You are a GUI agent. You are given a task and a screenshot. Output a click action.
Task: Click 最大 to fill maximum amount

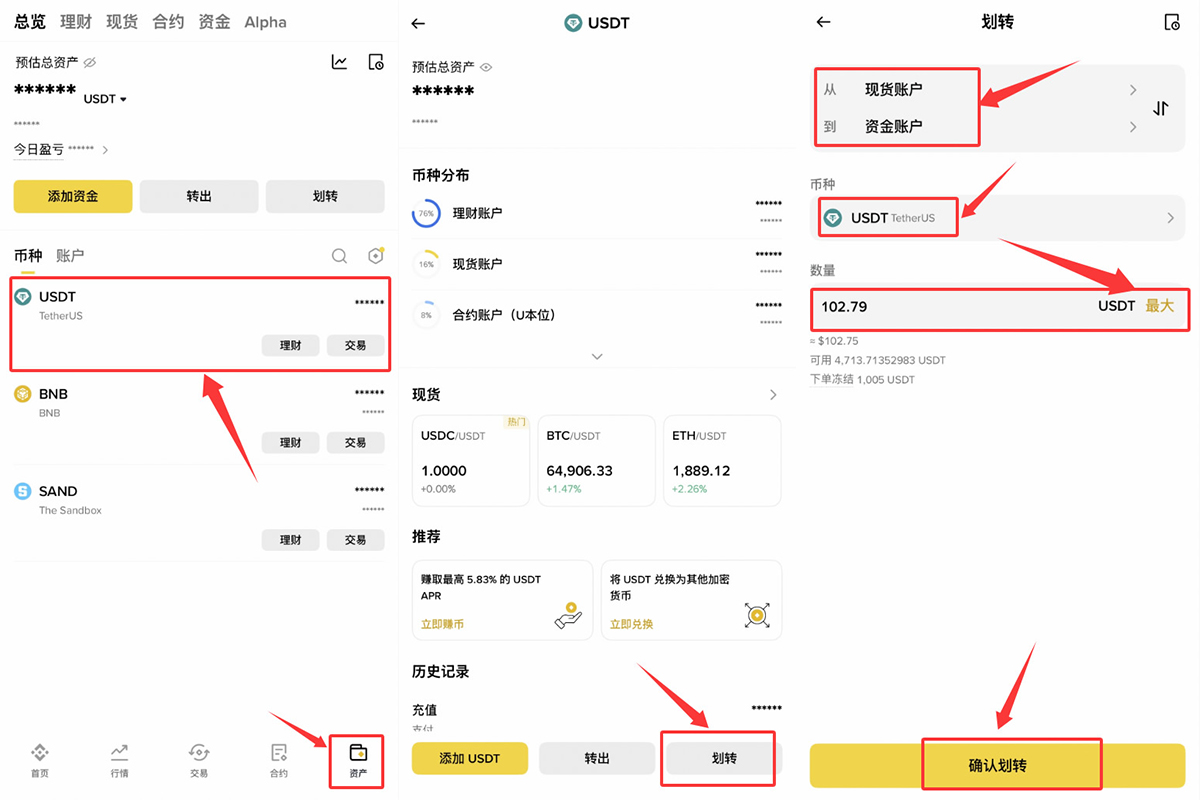coord(1160,306)
